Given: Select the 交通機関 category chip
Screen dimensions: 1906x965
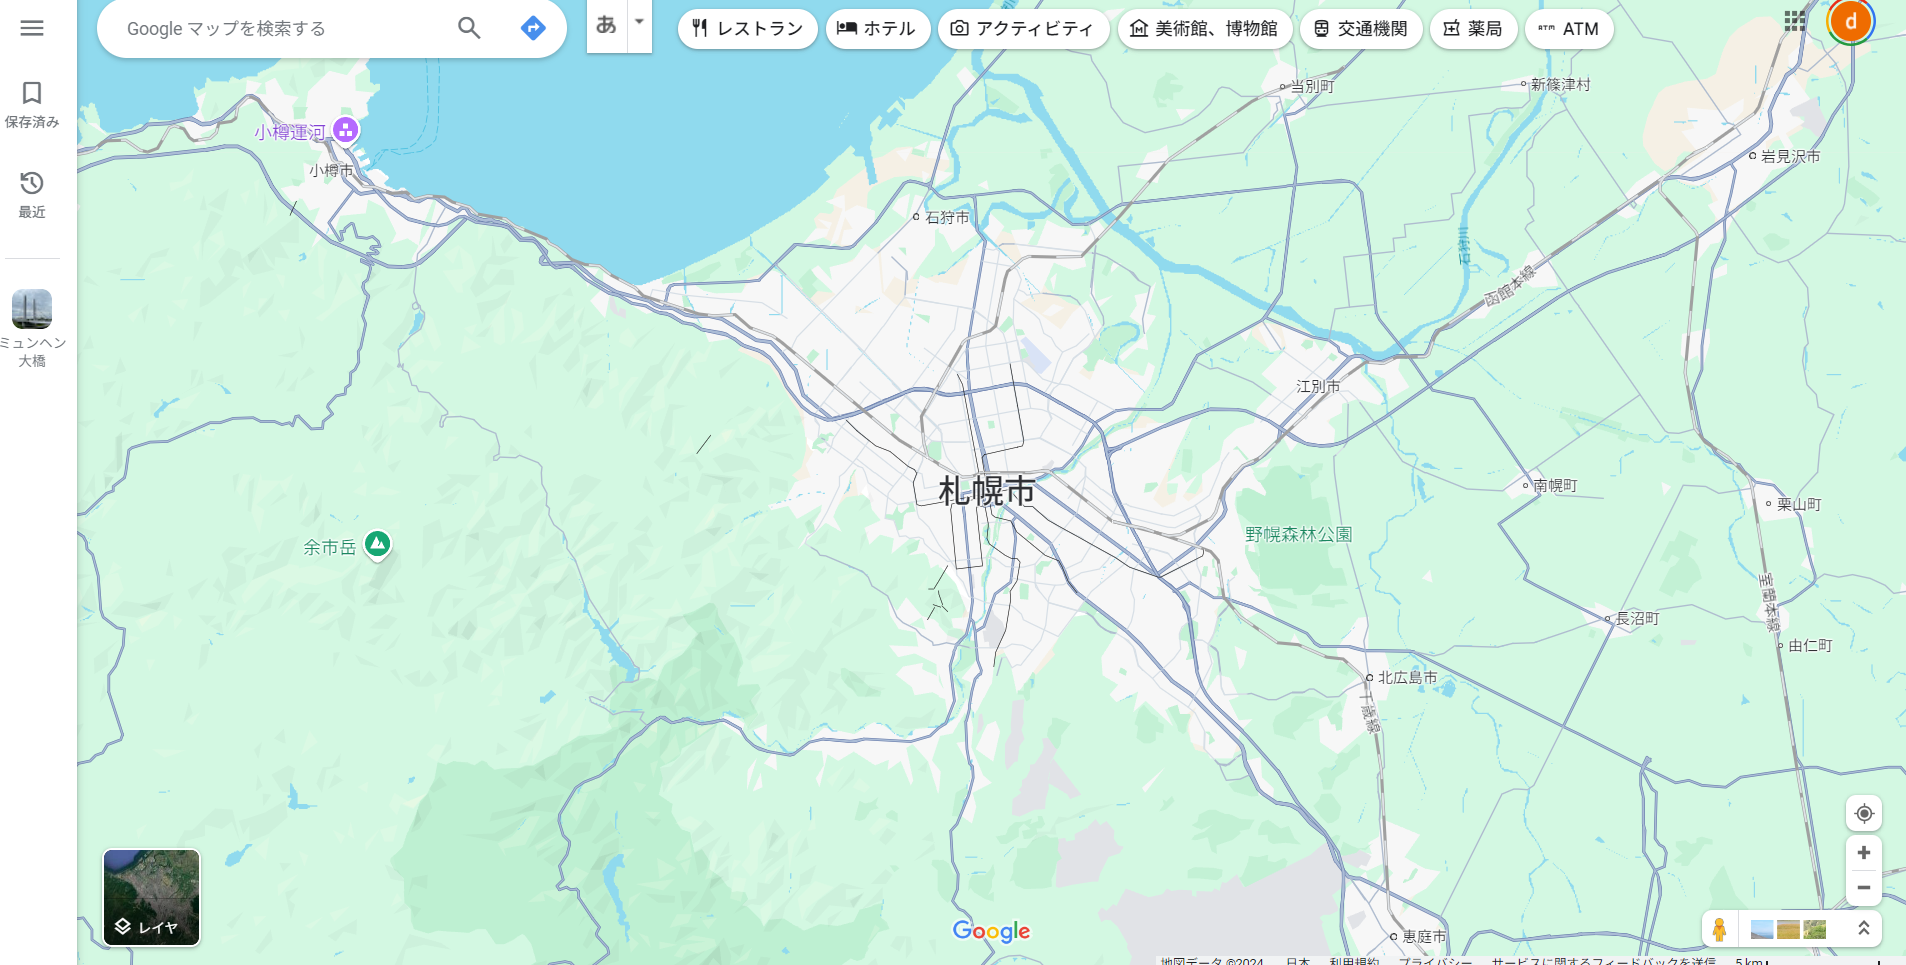Looking at the screenshot, I should (1360, 29).
